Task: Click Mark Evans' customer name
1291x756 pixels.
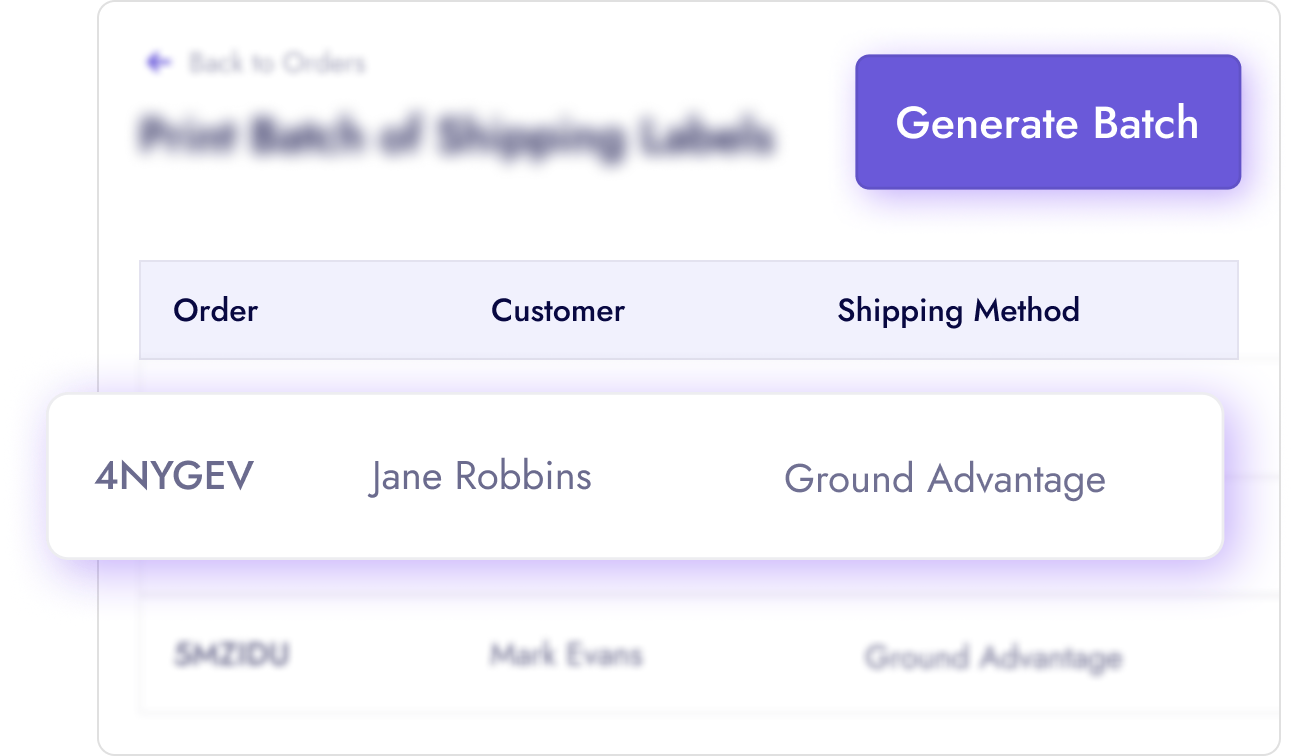Action: pos(565,656)
